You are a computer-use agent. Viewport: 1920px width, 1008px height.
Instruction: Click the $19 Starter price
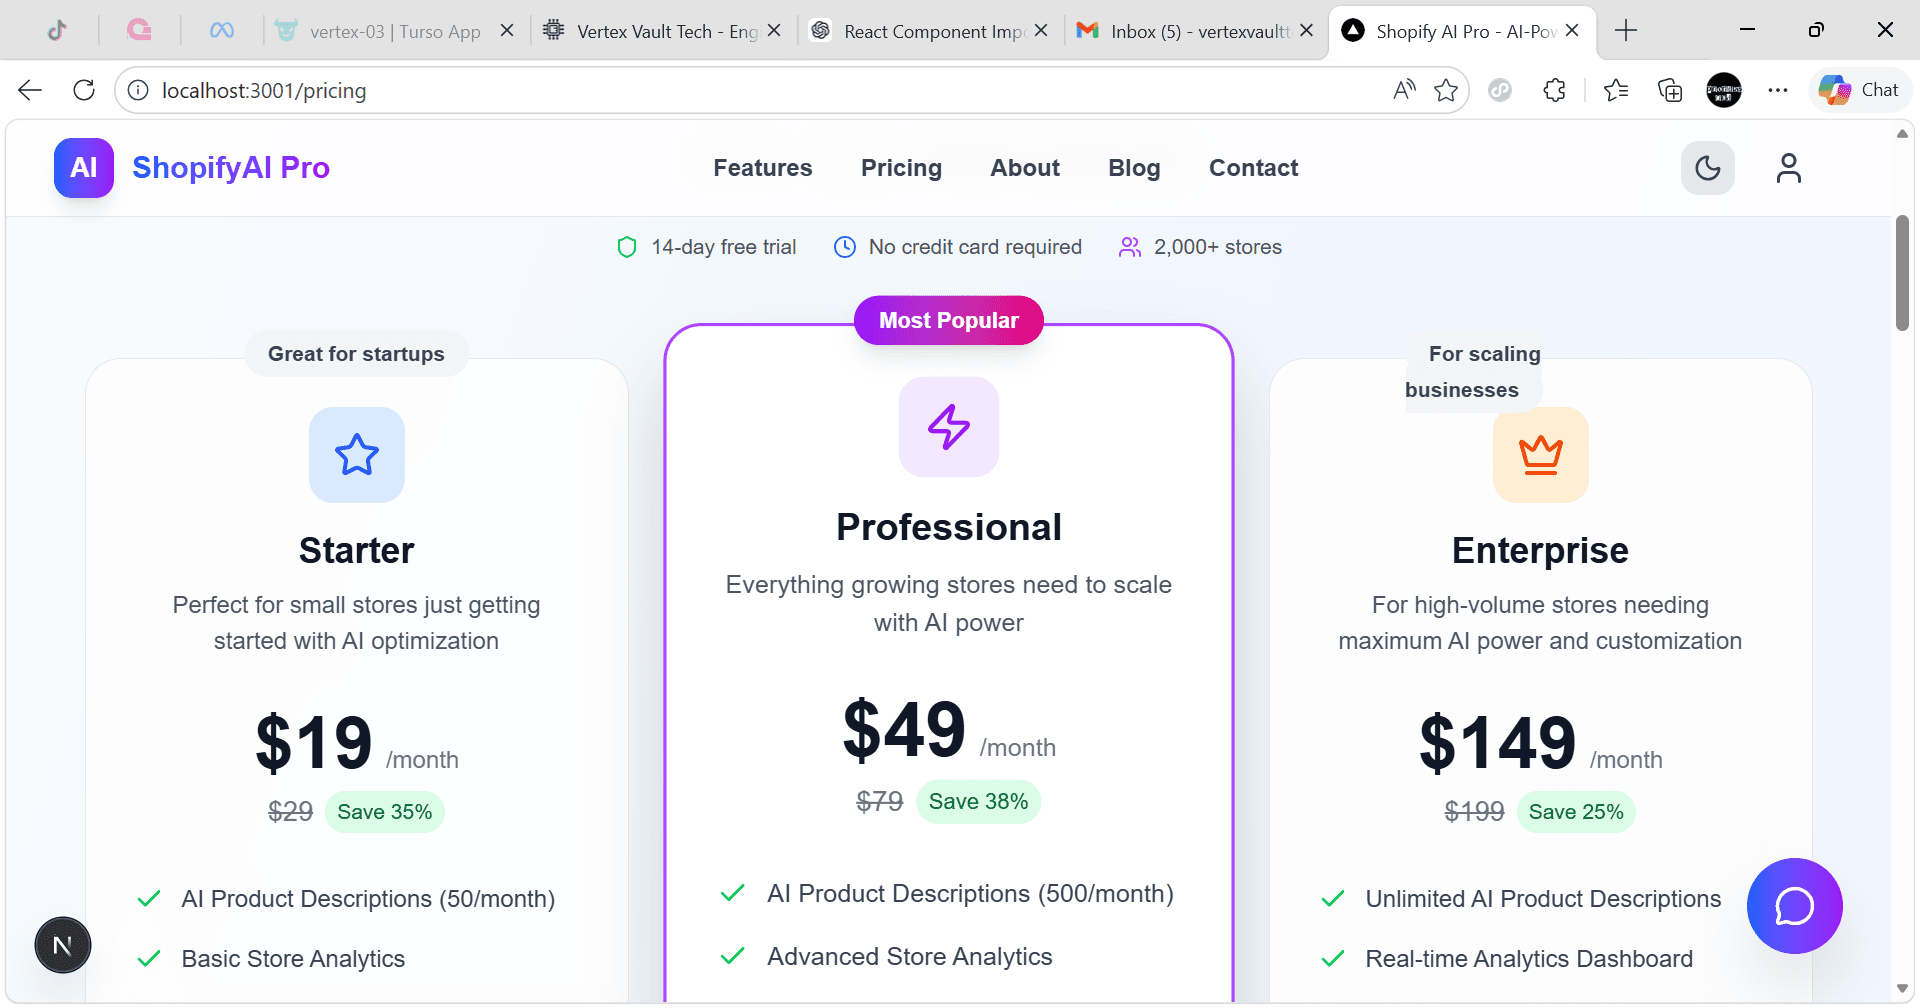(x=314, y=743)
